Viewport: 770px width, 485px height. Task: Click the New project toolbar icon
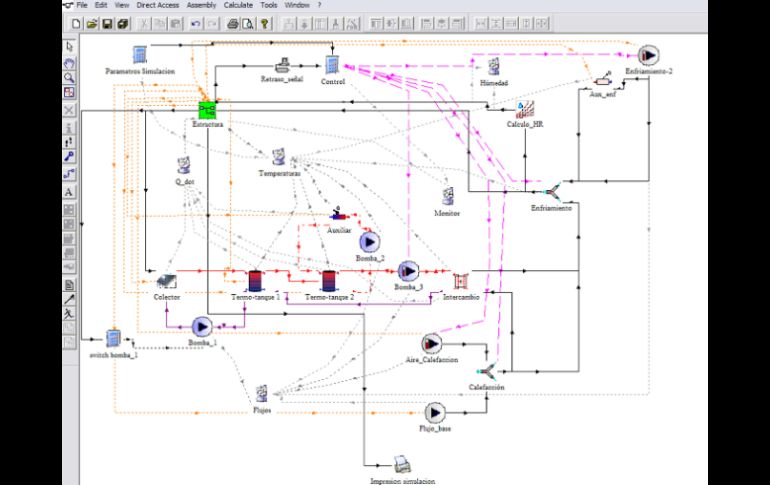pos(76,22)
